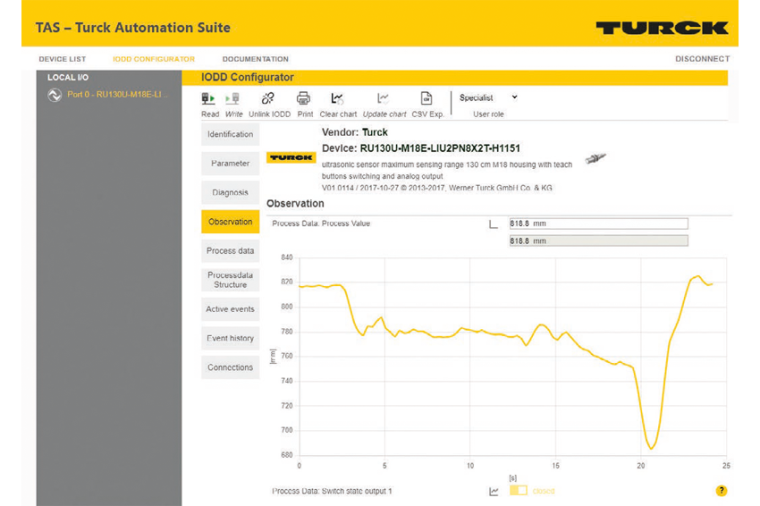The height and width of the screenshot is (506, 760).
Task: Show the Event history section
Action: pyautogui.click(x=230, y=338)
